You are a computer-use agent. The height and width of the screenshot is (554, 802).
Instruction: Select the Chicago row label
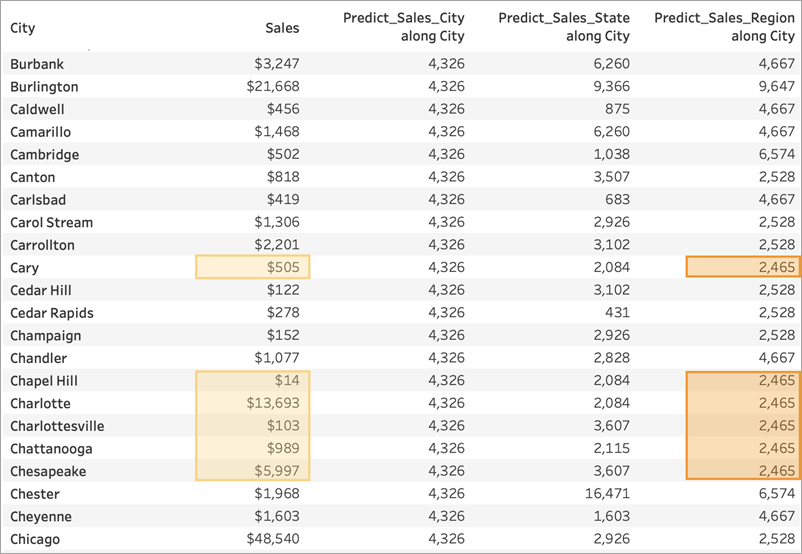pos(35,539)
